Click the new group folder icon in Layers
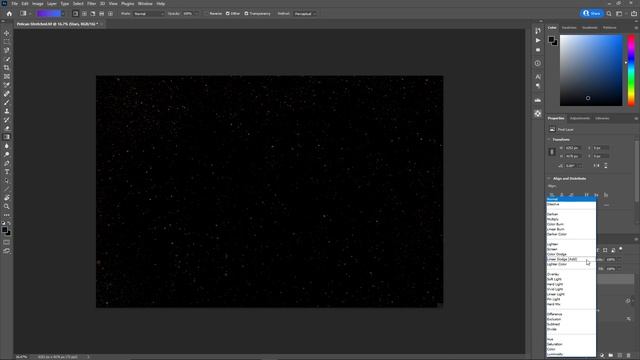640x360 pixels. (x=611, y=356)
